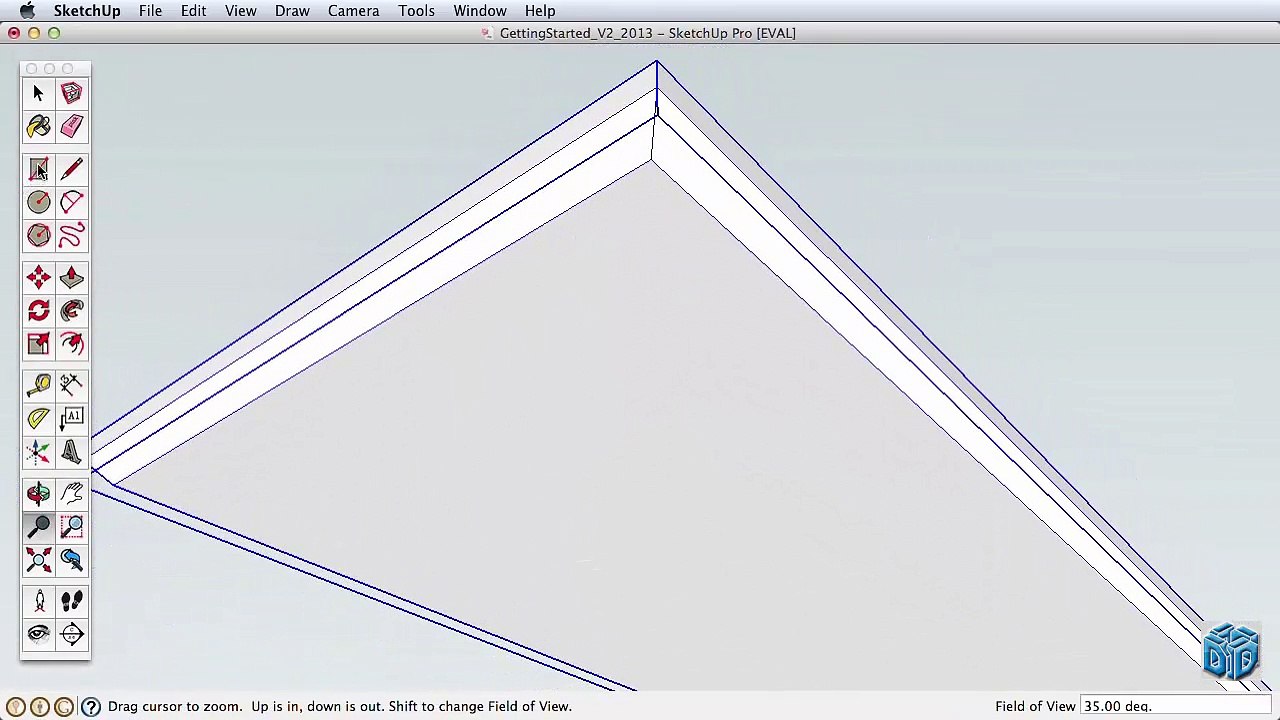Open the Apple system menu
The height and width of the screenshot is (720, 1280).
tap(27, 11)
